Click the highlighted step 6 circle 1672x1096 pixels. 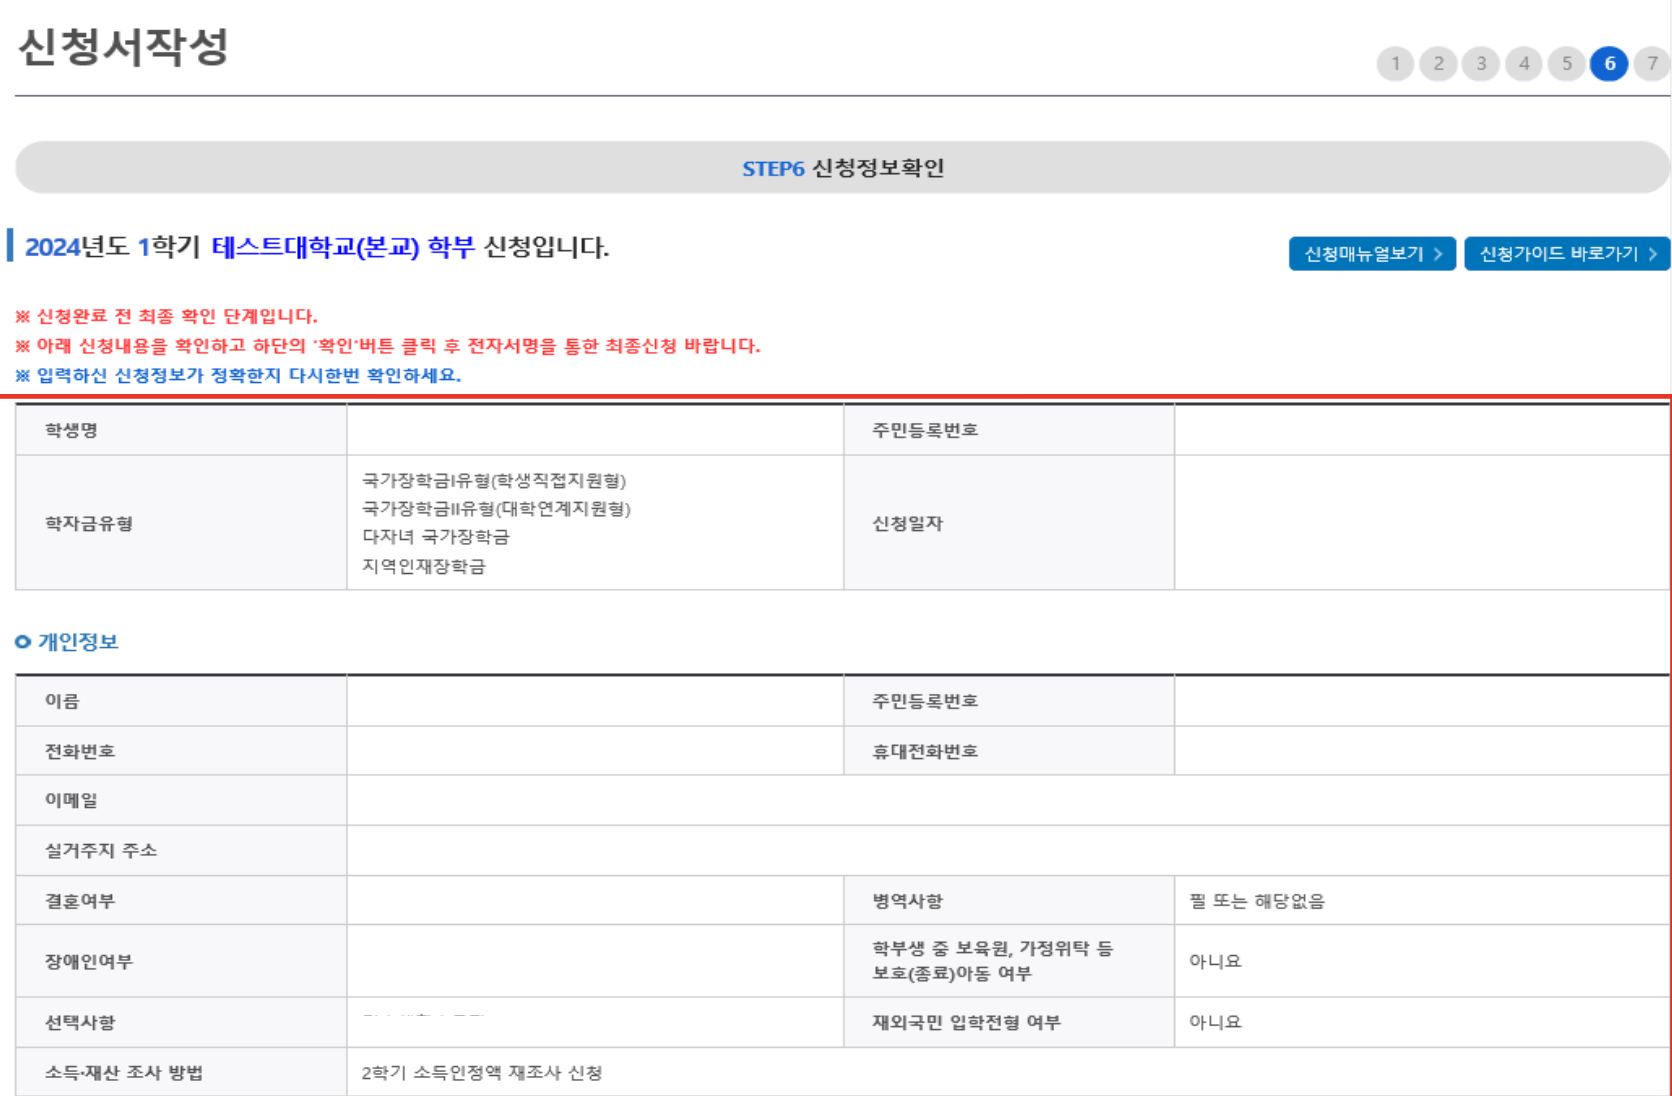point(1610,62)
